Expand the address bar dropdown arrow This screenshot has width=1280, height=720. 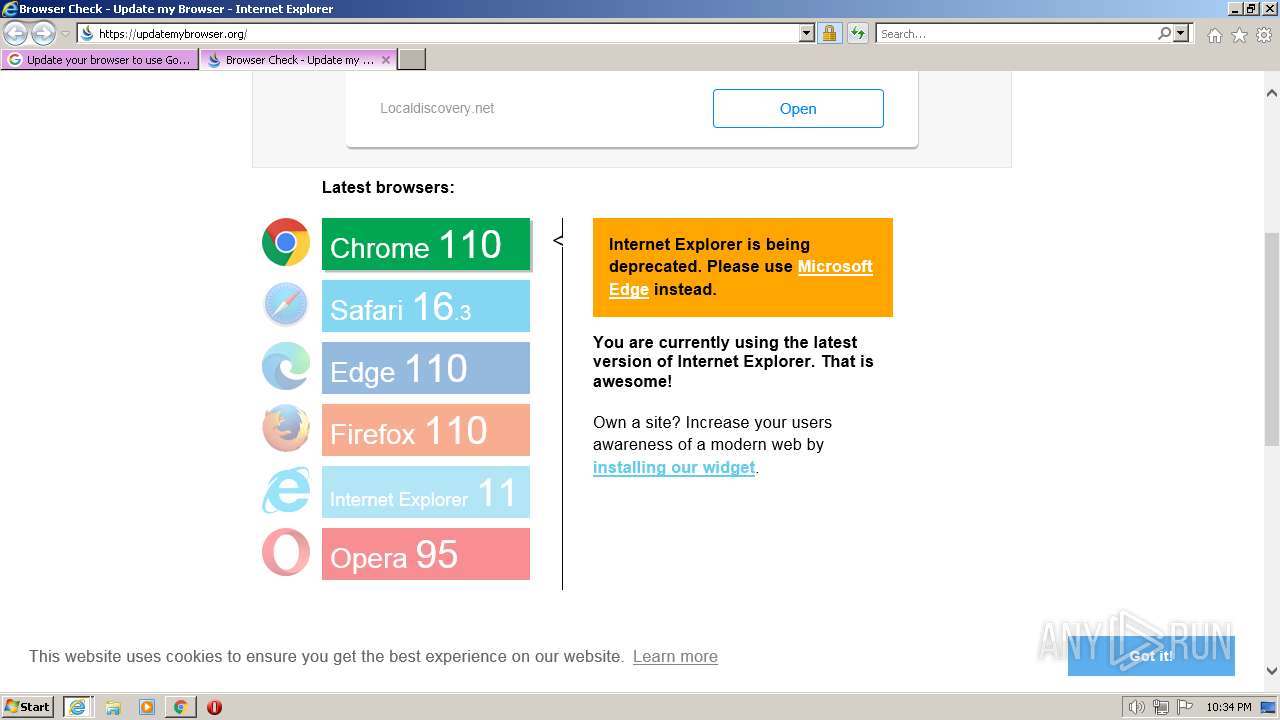coord(807,33)
